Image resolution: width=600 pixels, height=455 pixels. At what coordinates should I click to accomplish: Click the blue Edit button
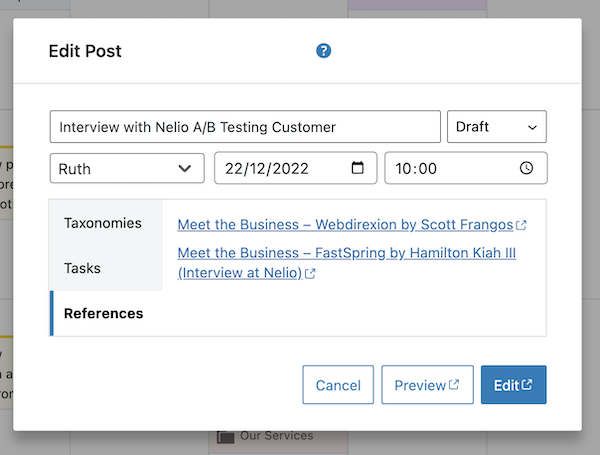pyautogui.click(x=513, y=385)
